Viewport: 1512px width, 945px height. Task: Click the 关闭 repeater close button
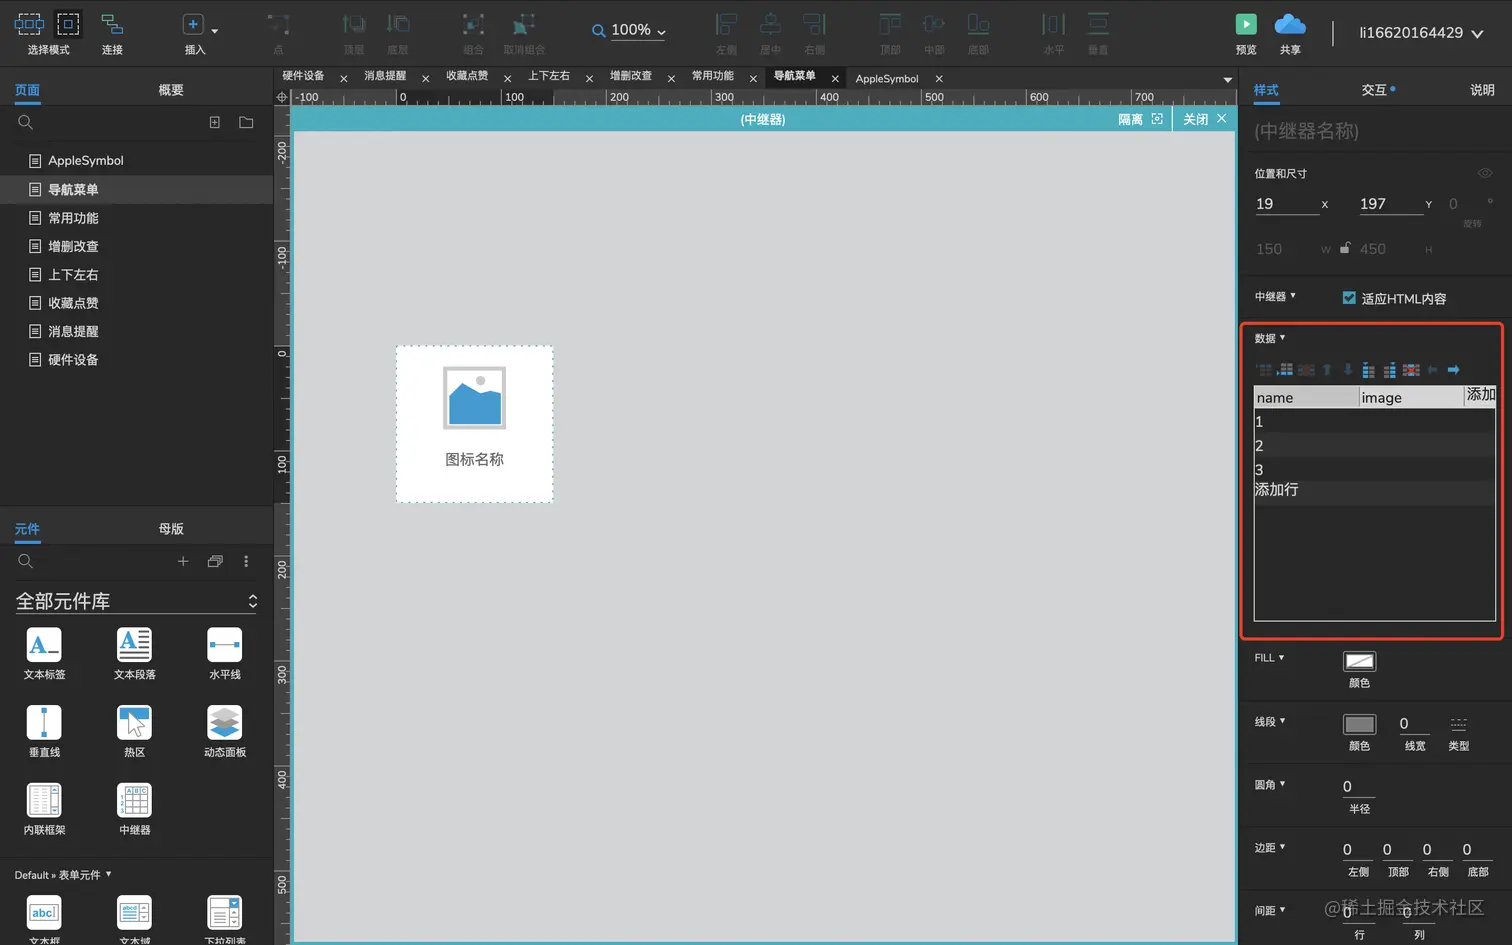click(x=1204, y=119)
